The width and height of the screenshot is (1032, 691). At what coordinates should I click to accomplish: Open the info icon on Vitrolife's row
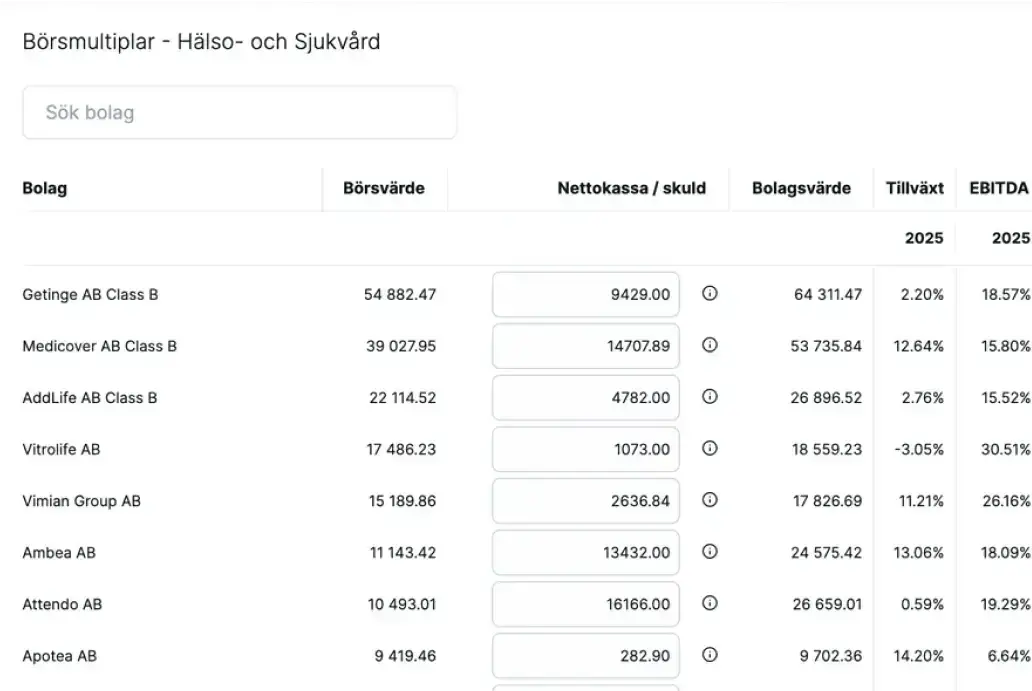710,449
